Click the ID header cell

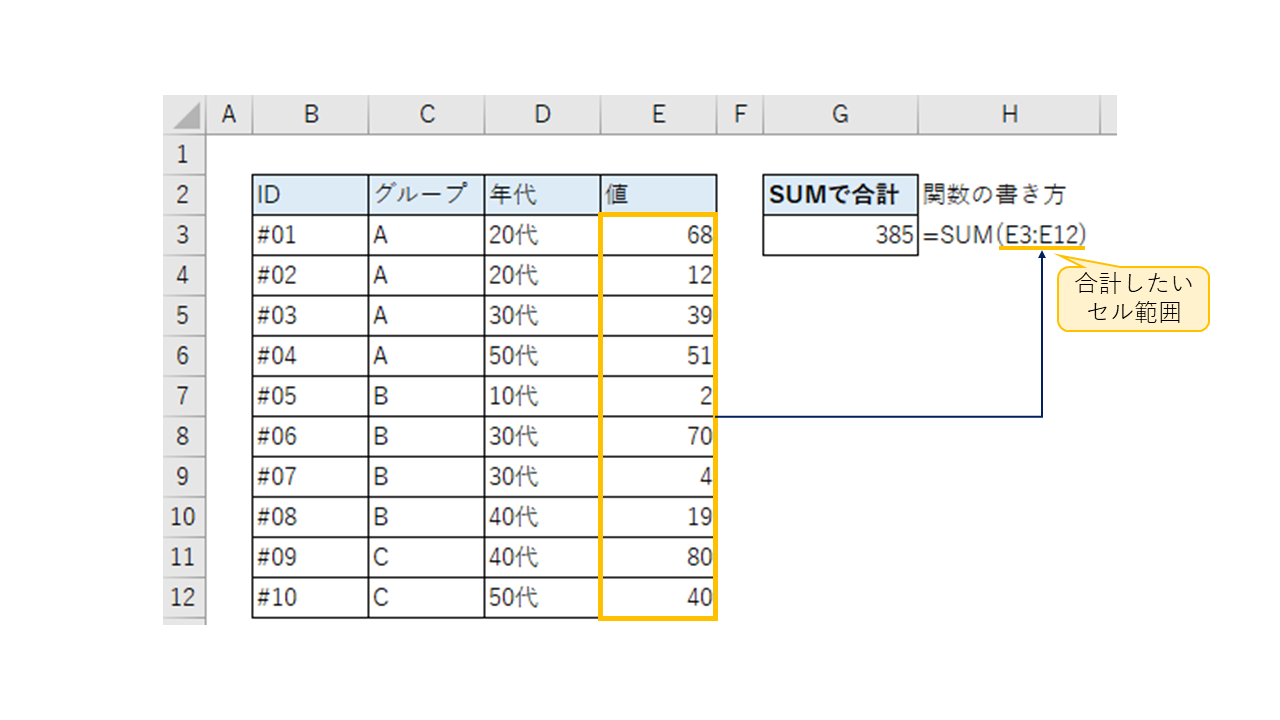[x=311, y=195]
